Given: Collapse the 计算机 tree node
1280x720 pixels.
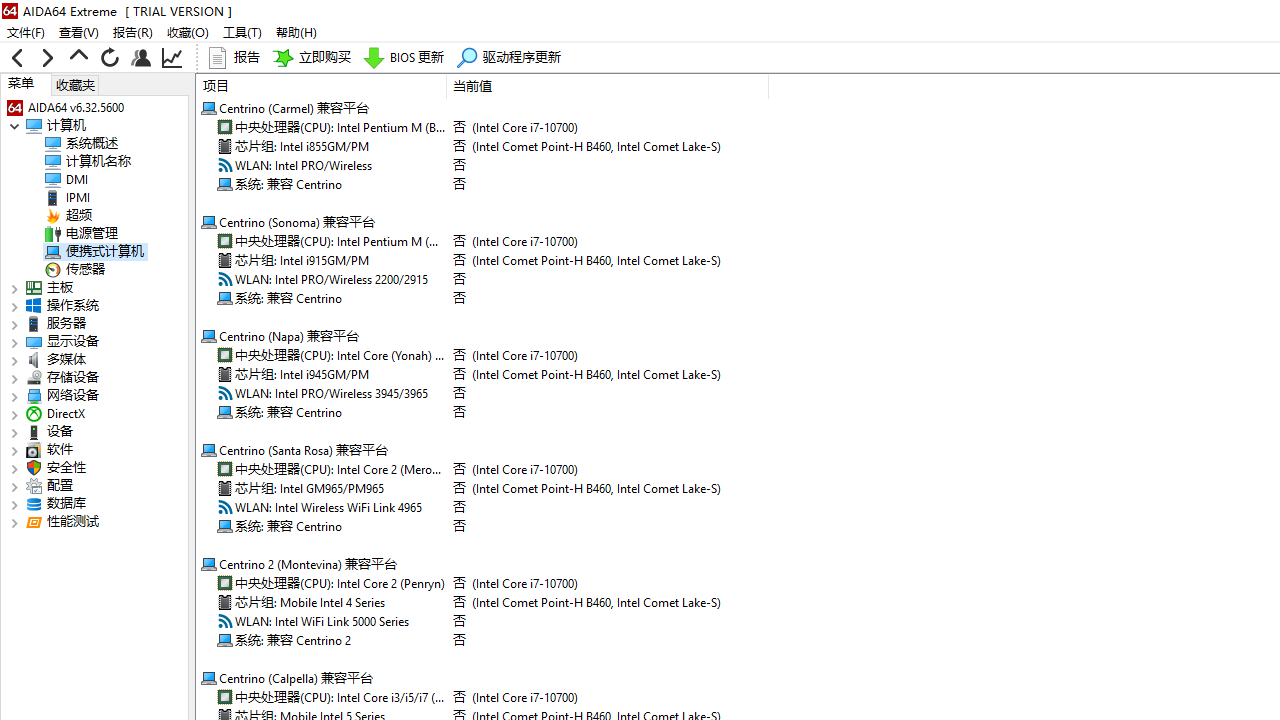Looking at the screenshot, I should point(14,126).
